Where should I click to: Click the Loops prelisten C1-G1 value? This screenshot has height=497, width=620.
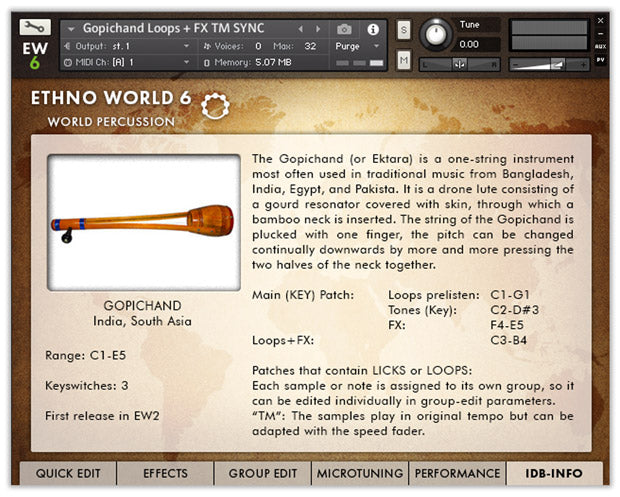tap(510, 295)
